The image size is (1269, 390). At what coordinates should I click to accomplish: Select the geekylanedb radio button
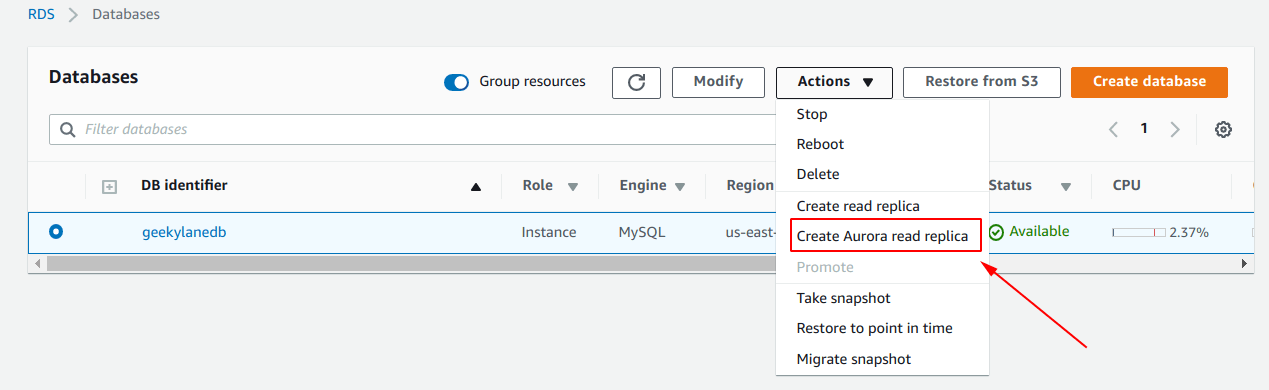click(56, 232)
